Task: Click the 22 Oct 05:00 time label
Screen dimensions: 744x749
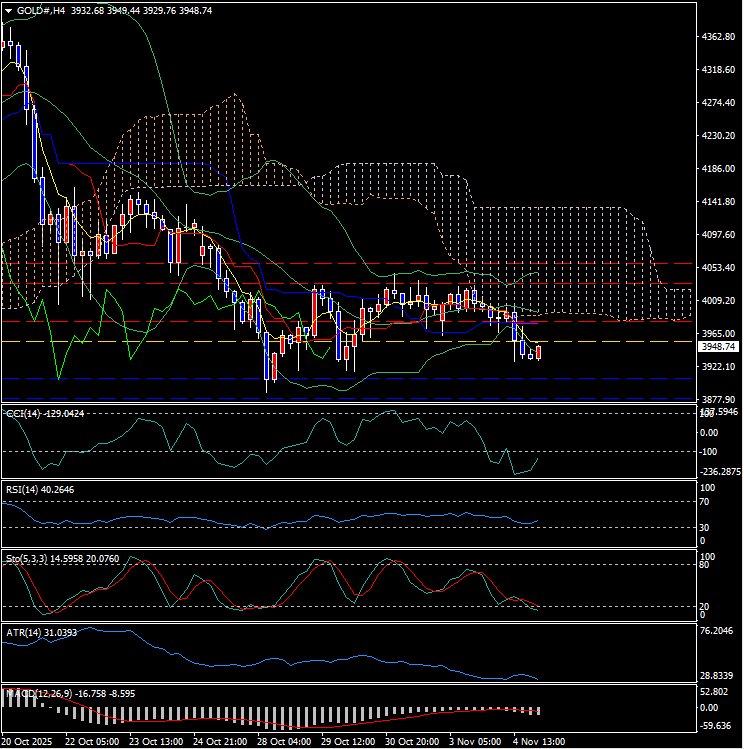Action: pyautogui.click(x=92, y=741)
